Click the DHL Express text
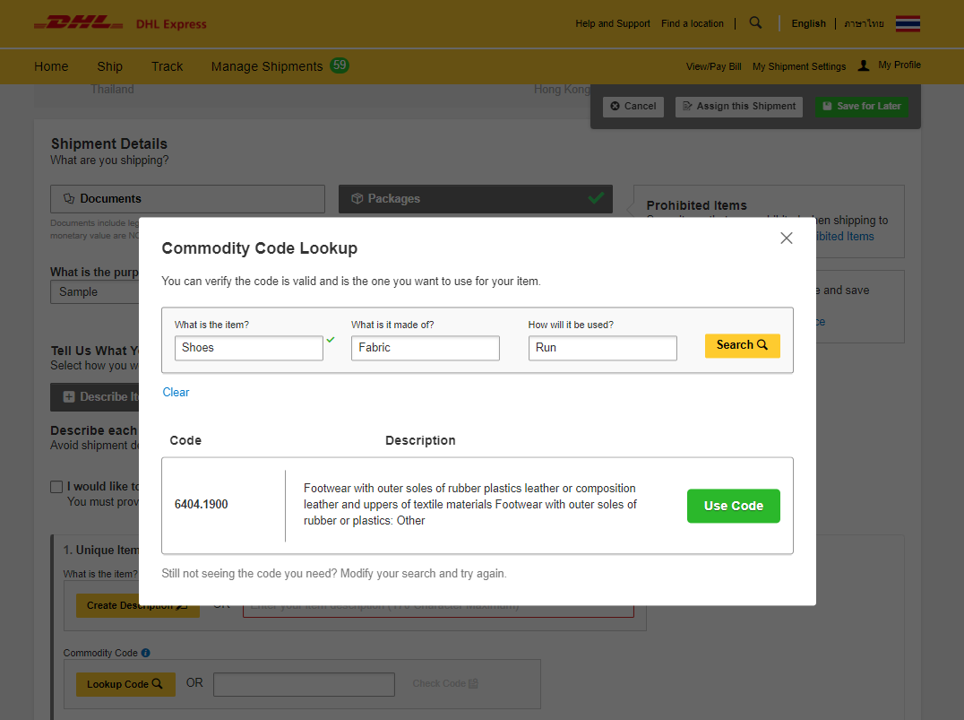 click(x=171, y=24)
